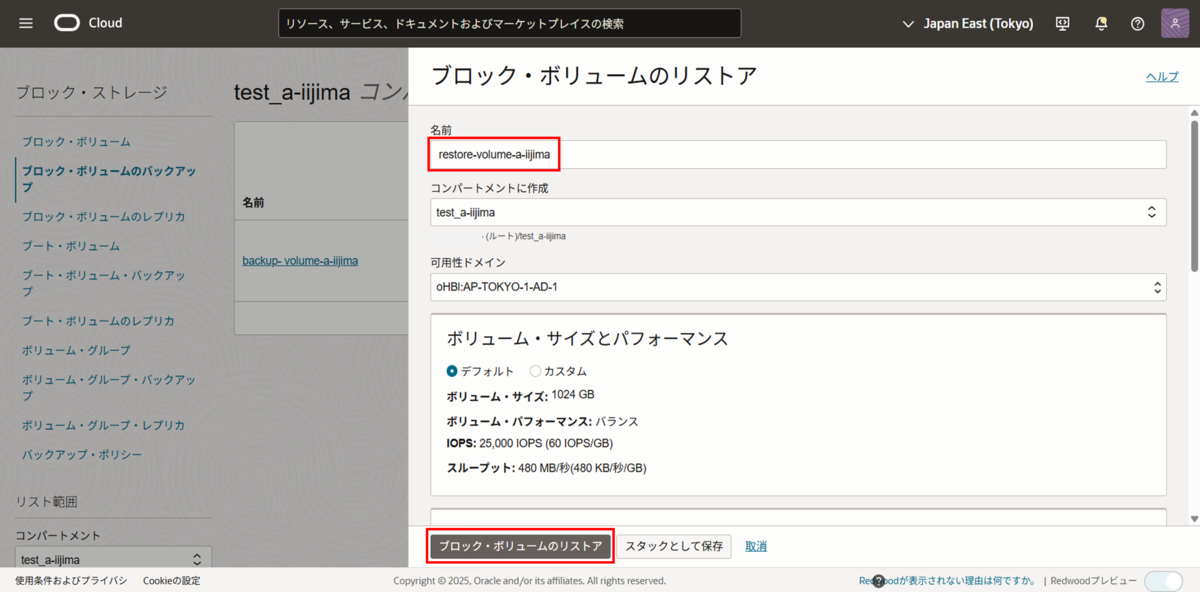Toggle the Redwood preview switch
The image size is (1200, 592).
1163,581
